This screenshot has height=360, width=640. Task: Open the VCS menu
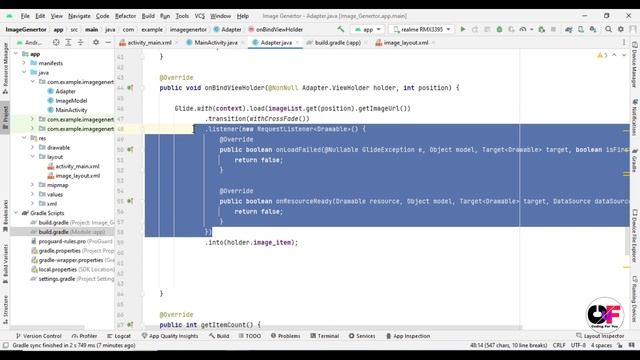(x=200, y=16)
